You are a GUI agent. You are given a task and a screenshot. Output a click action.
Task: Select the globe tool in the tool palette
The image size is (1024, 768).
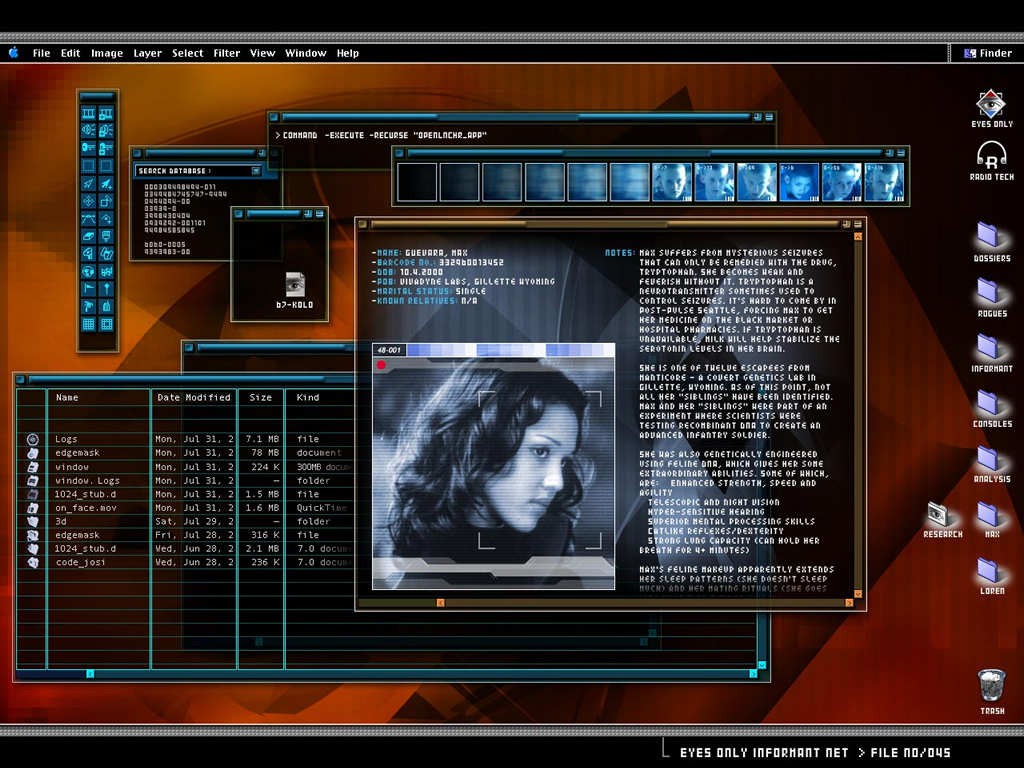88,271
